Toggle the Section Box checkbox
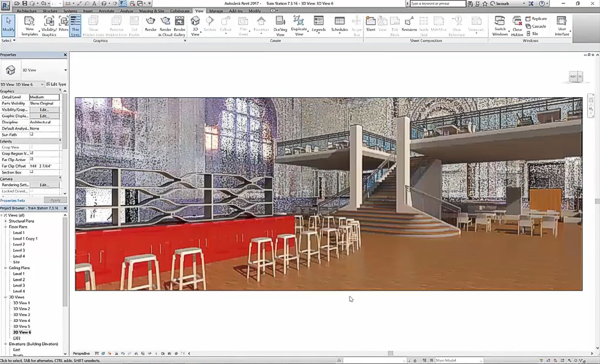Screen dimensions: 600x364 click(x=32, y=172)
